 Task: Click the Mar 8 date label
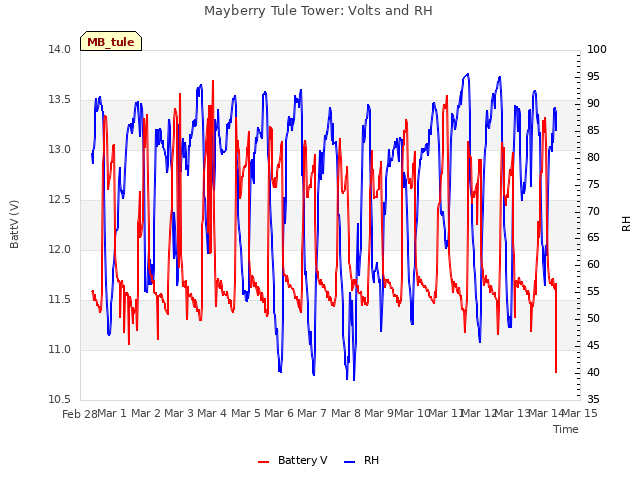point(346,413)
